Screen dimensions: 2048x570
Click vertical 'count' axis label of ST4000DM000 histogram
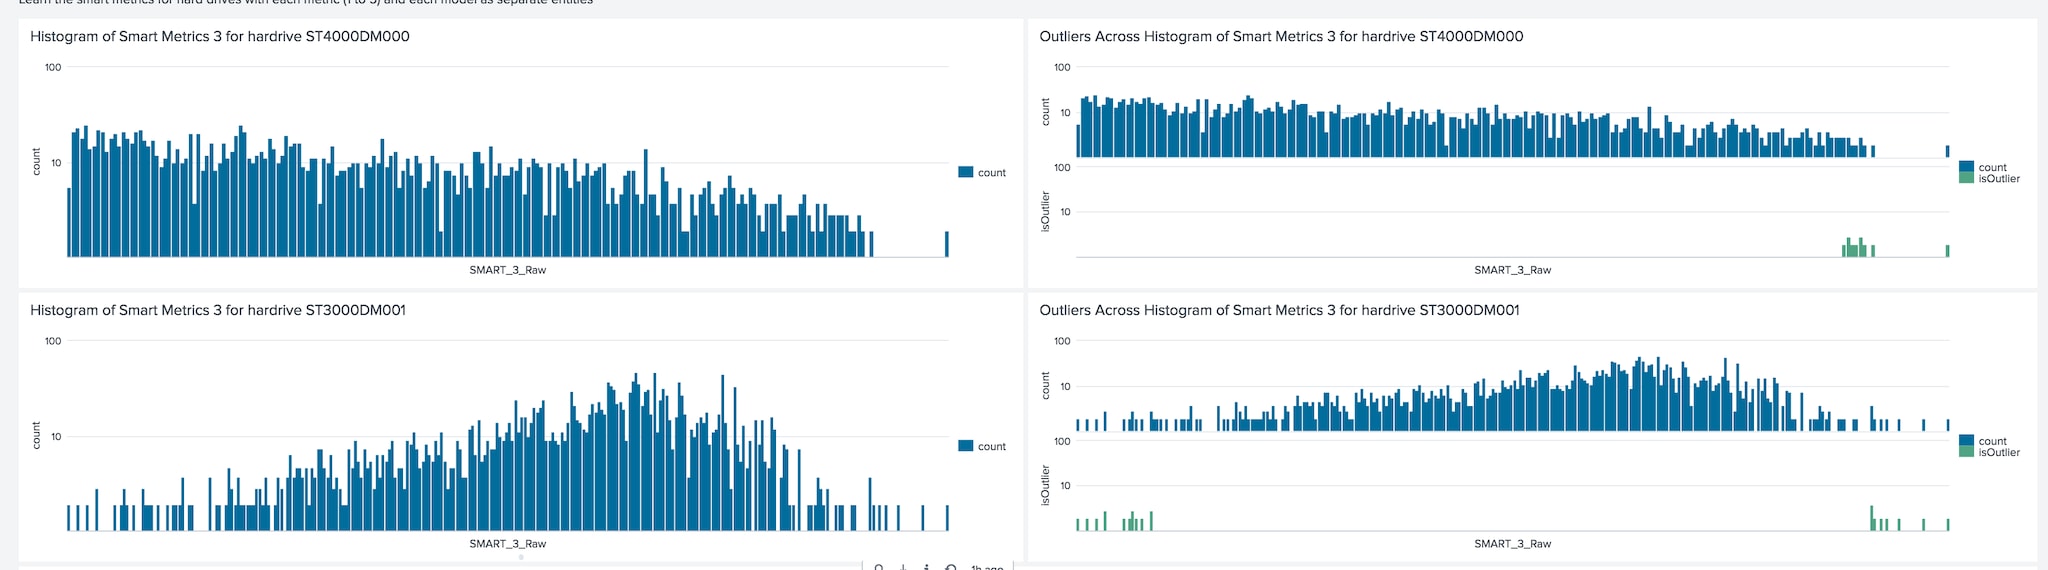37,161
